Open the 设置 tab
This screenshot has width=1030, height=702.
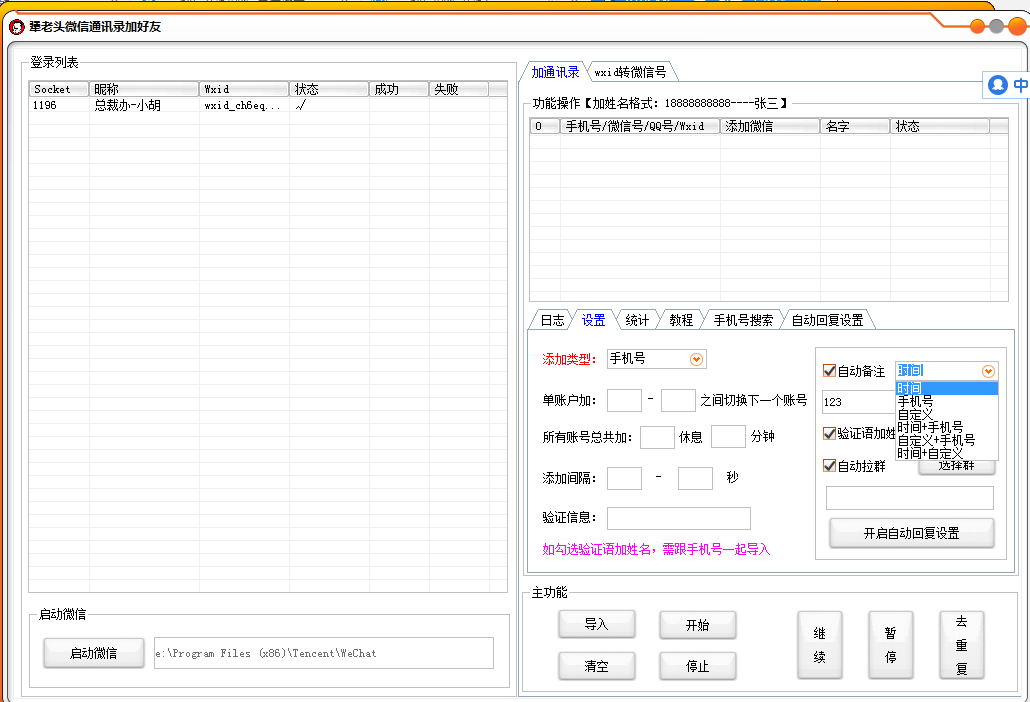593,320
